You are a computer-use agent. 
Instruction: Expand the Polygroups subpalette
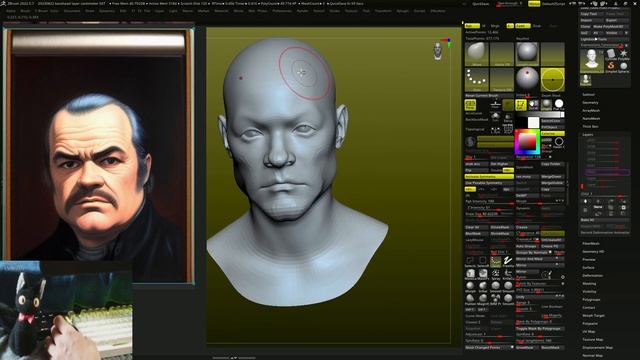(591, 300)
